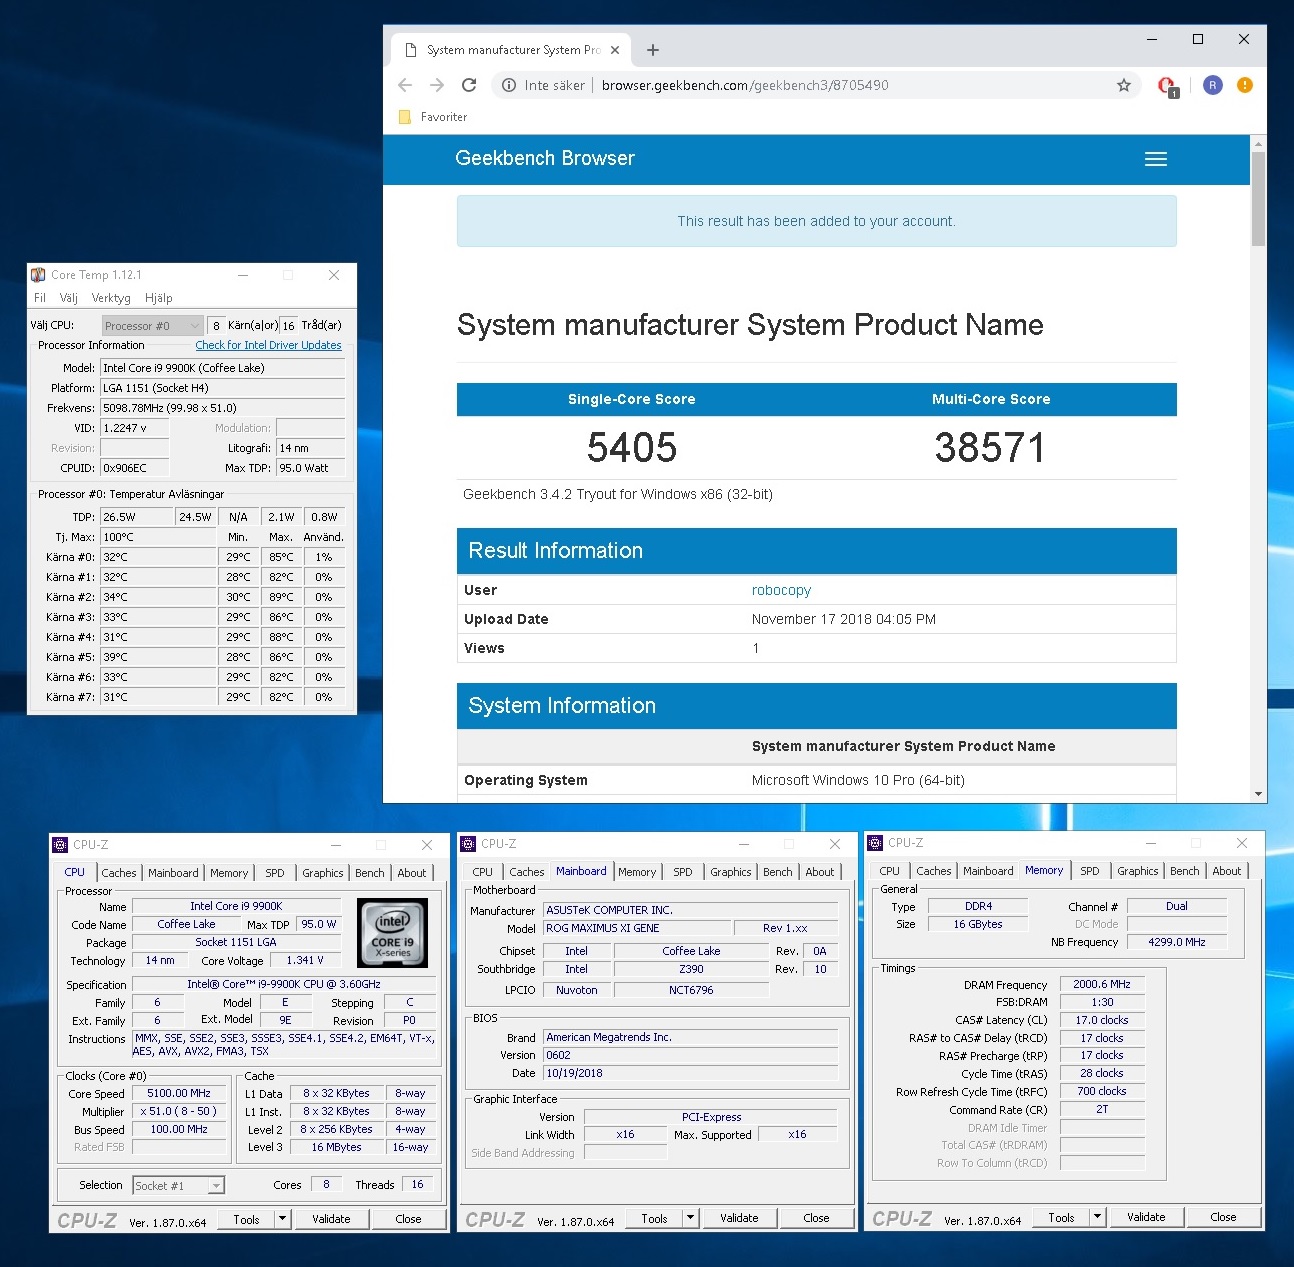This screenshot has width=1294, height=1267.
Task: Open the Verktyg menu in Core Temp
Action: pos(111,298)
